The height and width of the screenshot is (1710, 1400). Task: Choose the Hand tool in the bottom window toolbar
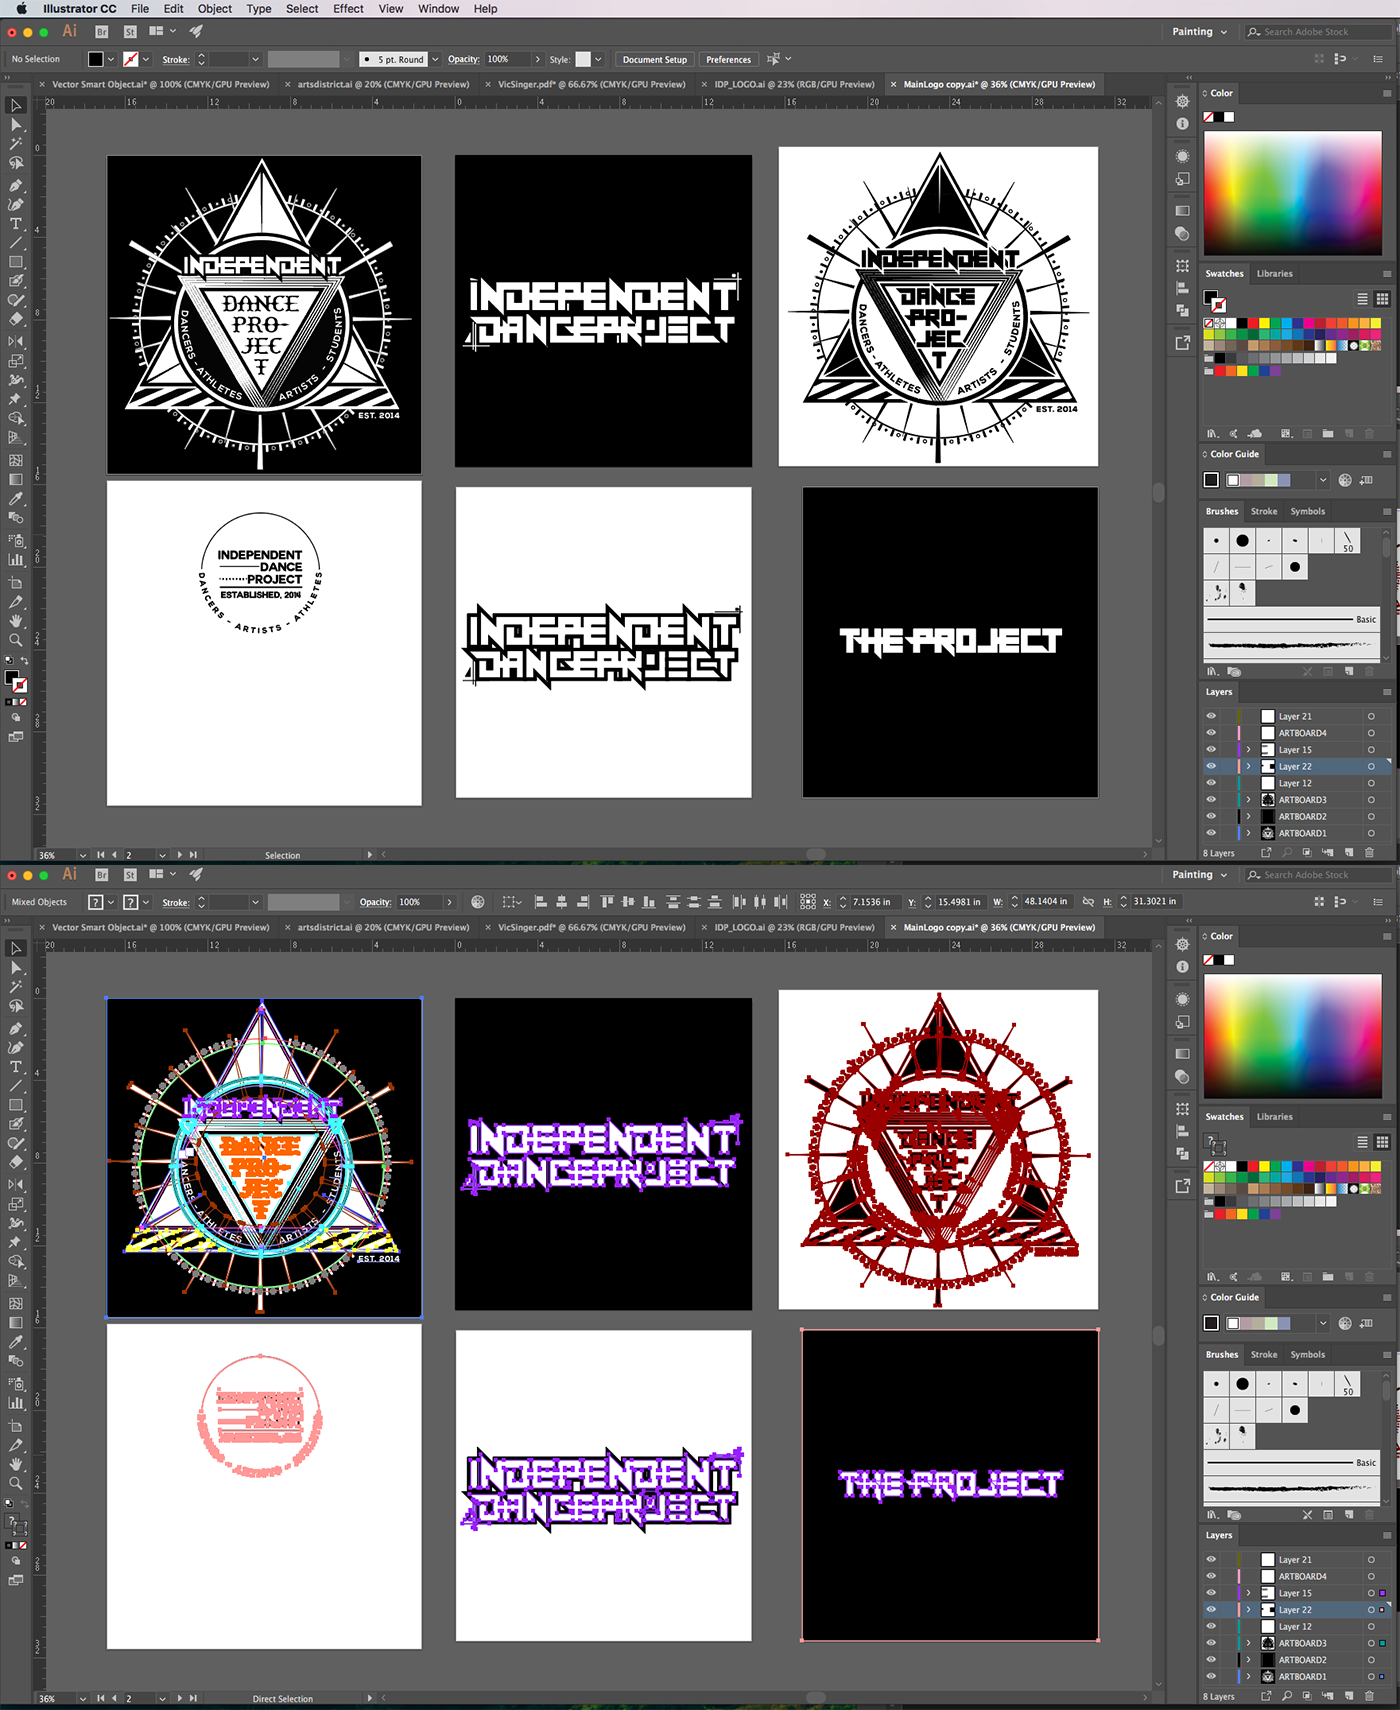tap(16, 1464)
